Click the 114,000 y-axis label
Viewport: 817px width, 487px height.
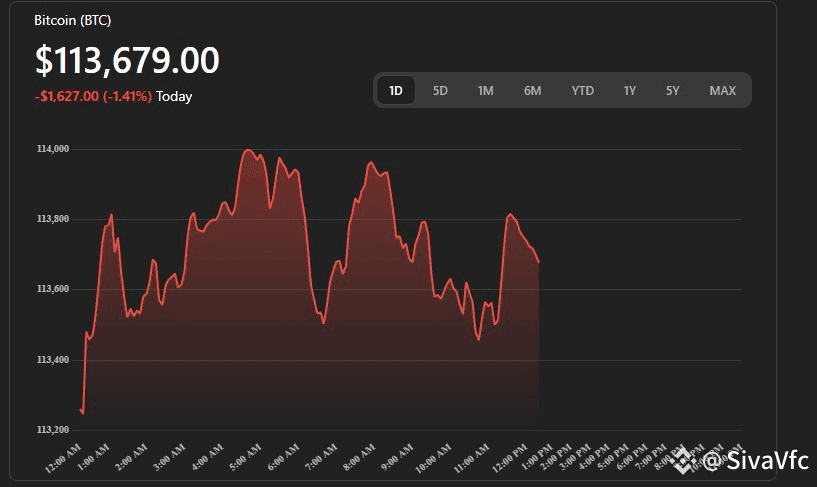tap(53, 149)
